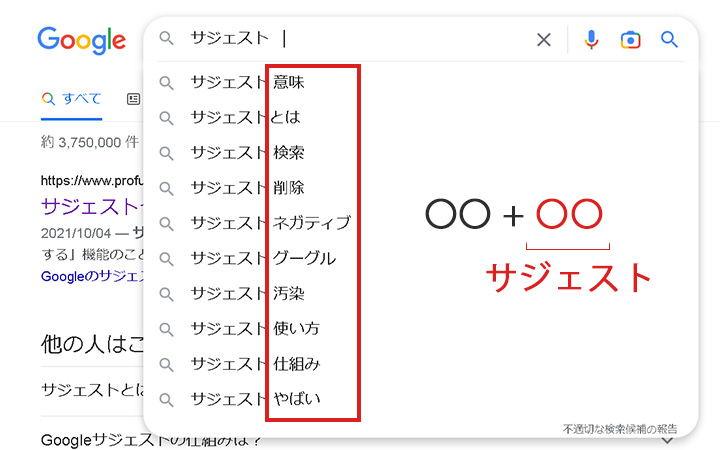Click the 2021/10/04 result snippet text
The image size is (720, 450).
tap(92, 233)
